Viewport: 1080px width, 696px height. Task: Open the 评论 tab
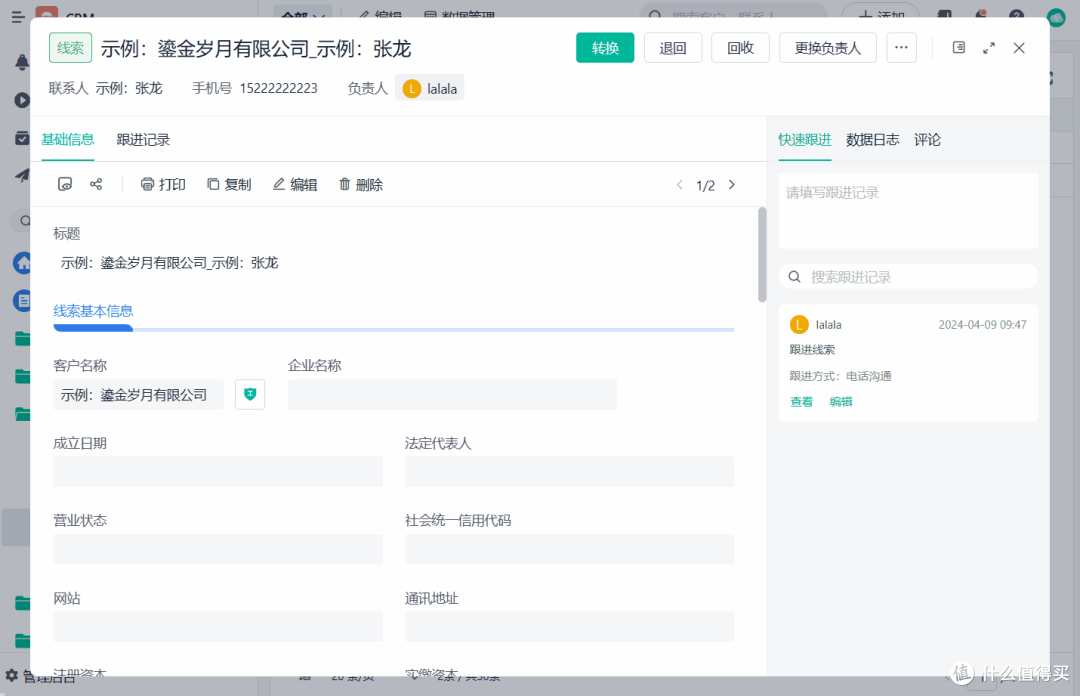tap(927, 140)
